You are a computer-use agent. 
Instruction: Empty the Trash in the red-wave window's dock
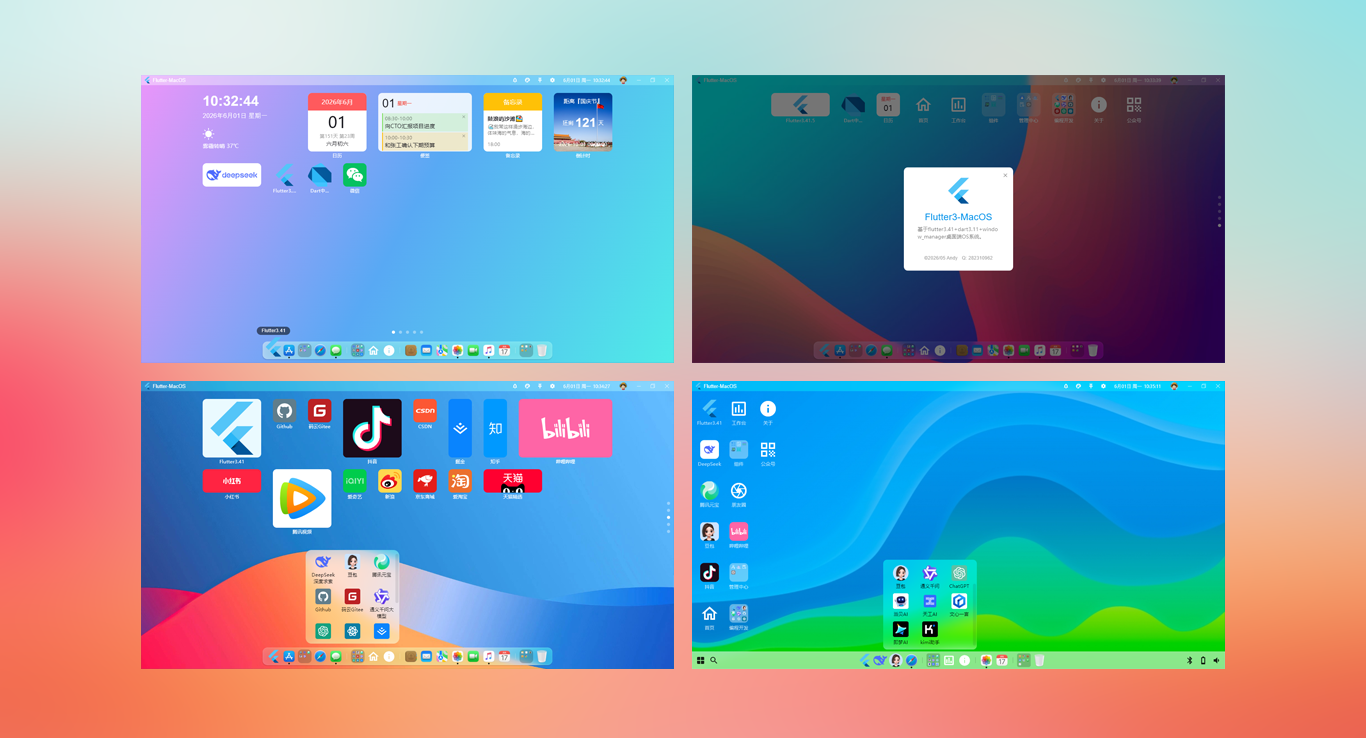click(x=542, y=656)
